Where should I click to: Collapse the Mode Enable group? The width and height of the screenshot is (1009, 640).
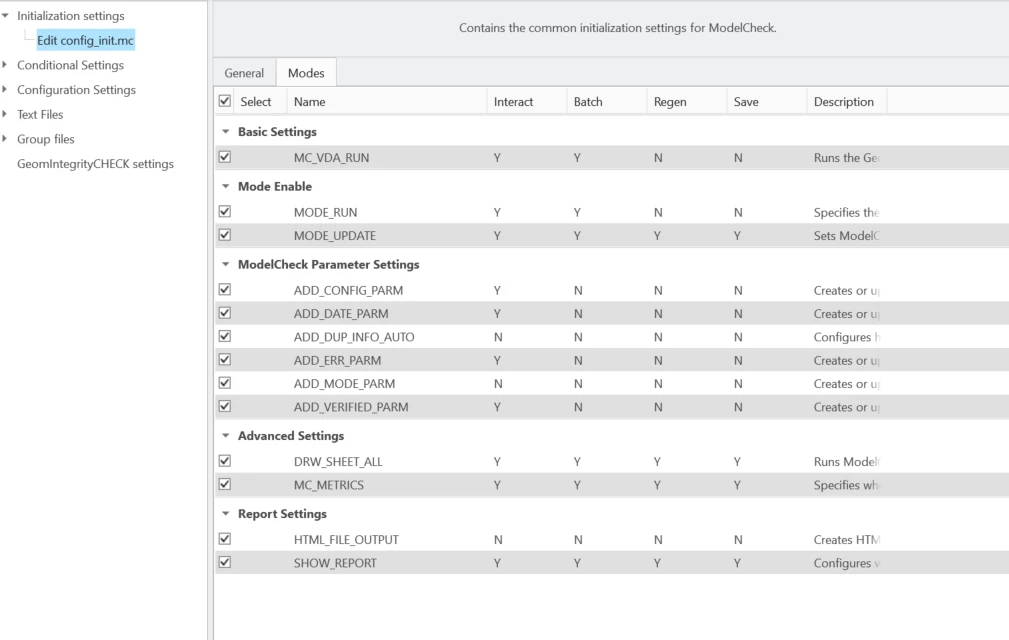click(225, 187)
